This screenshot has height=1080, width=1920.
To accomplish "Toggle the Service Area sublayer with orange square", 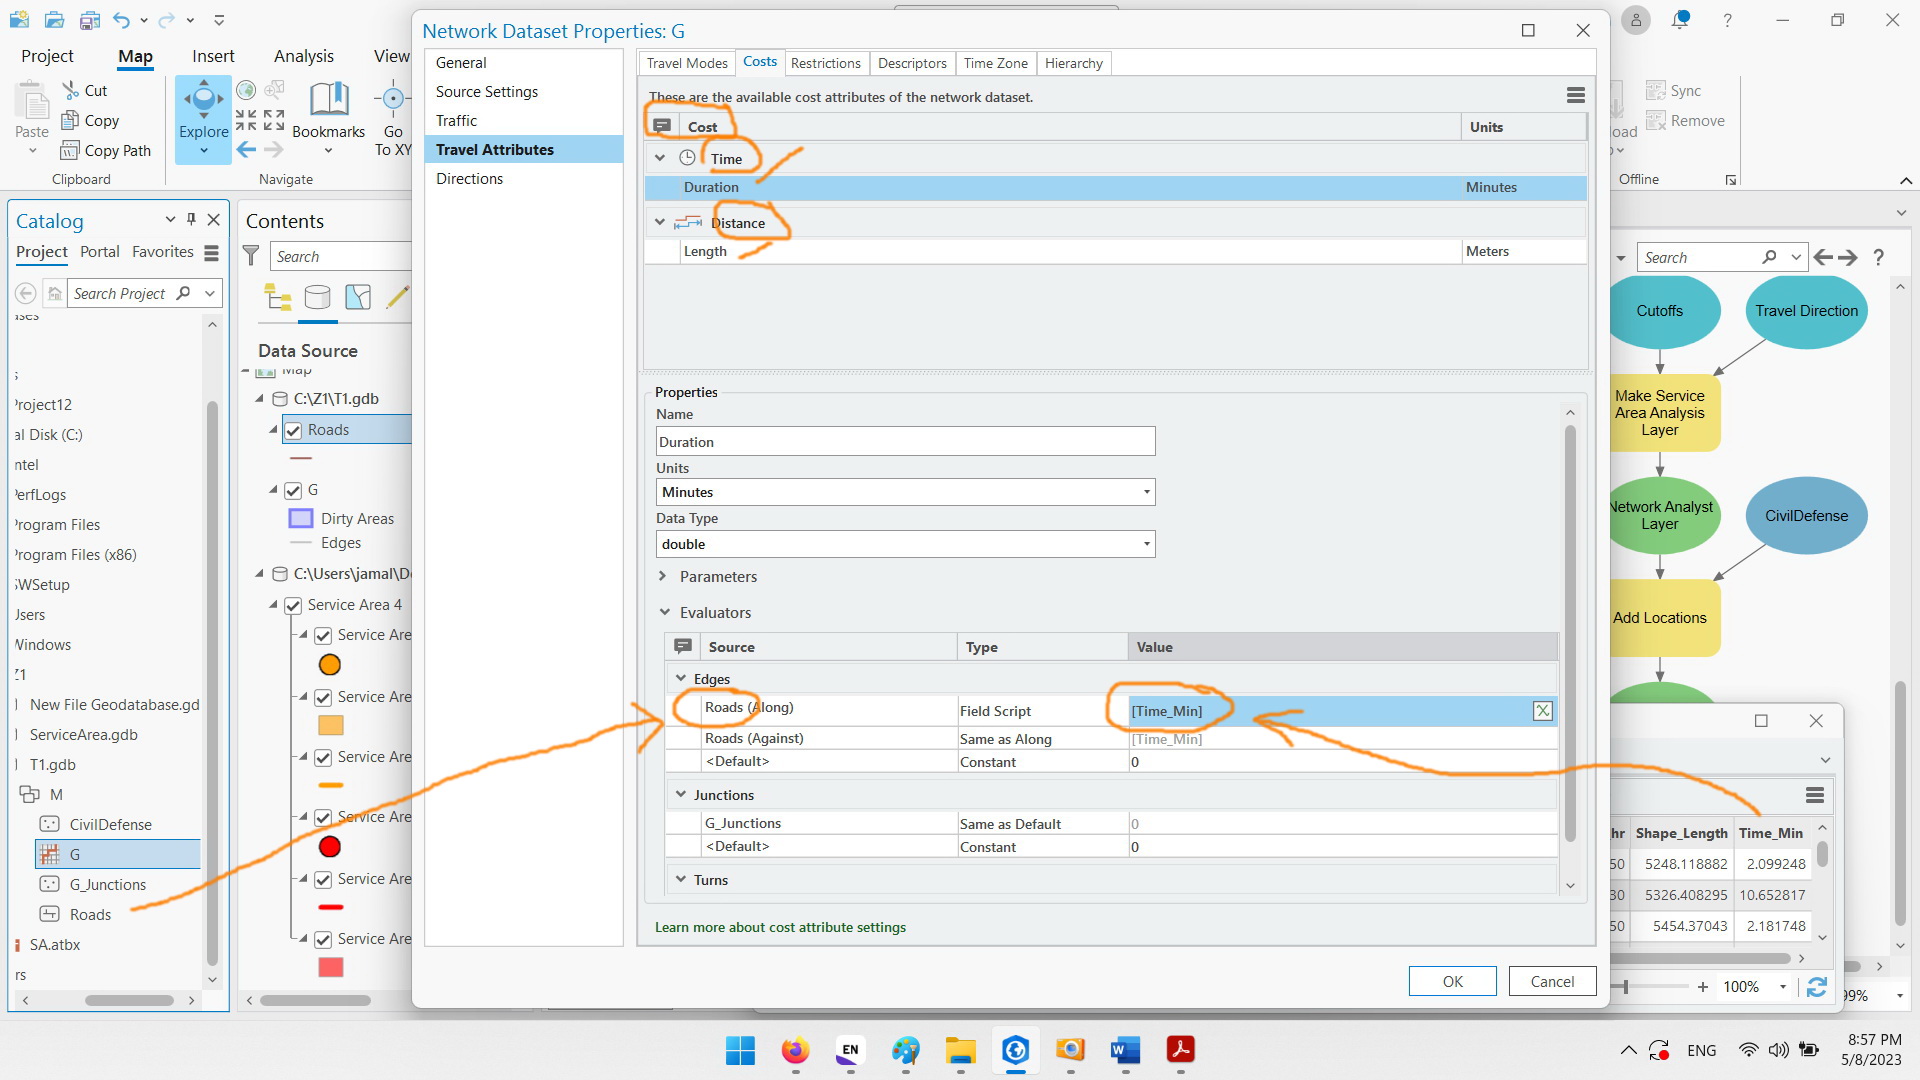I will (323, 698).
